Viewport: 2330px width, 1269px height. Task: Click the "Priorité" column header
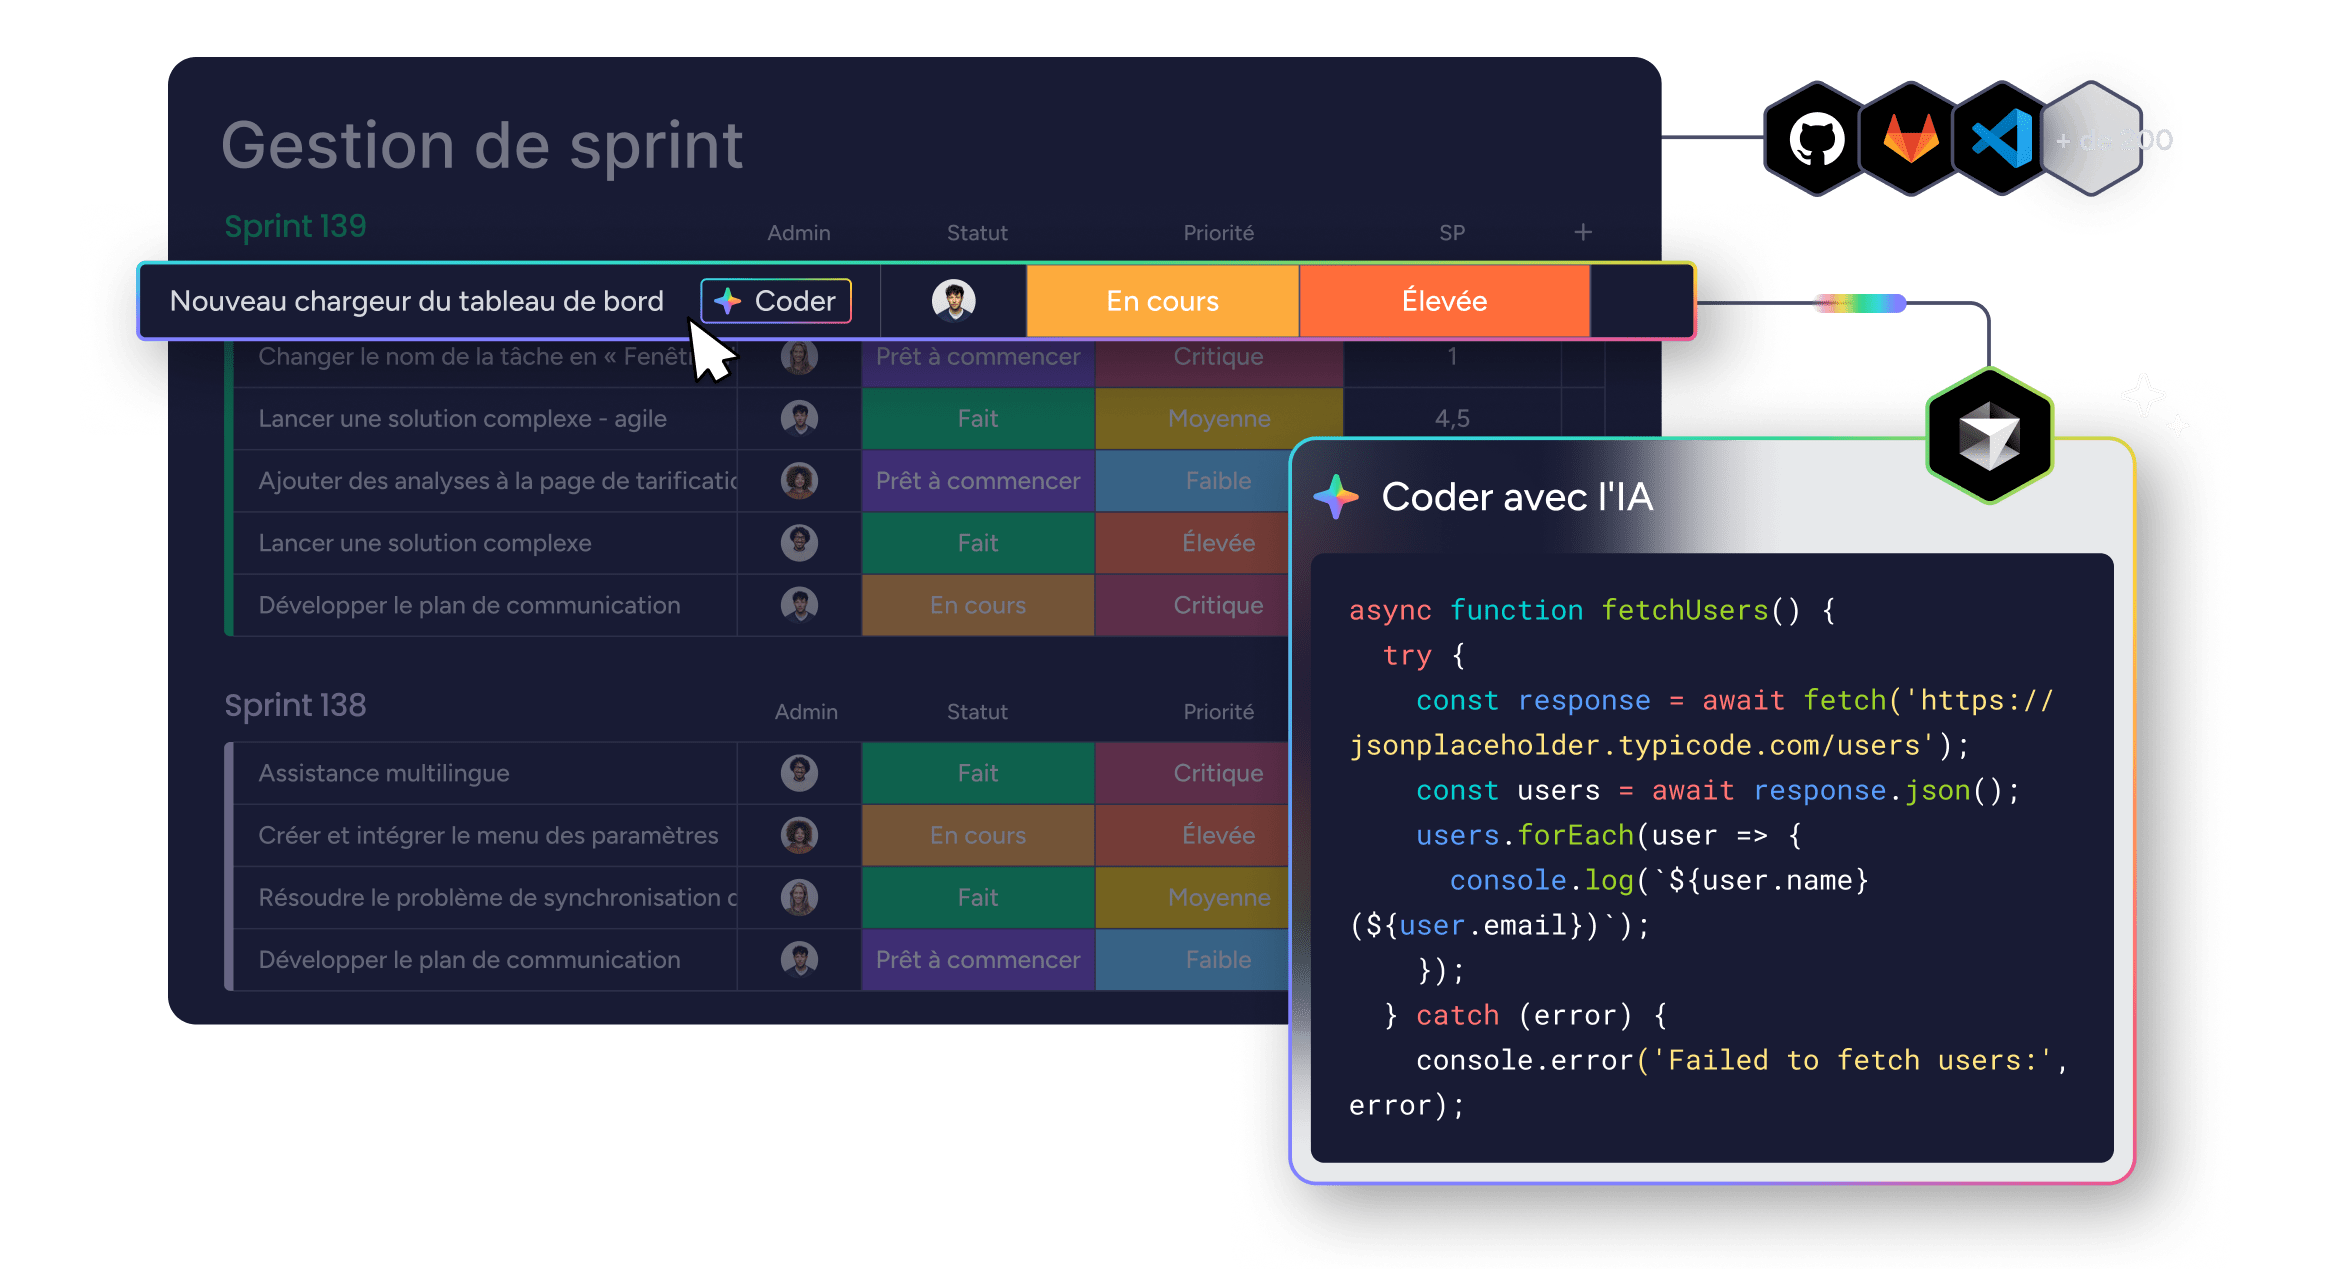pos(1218,232)
